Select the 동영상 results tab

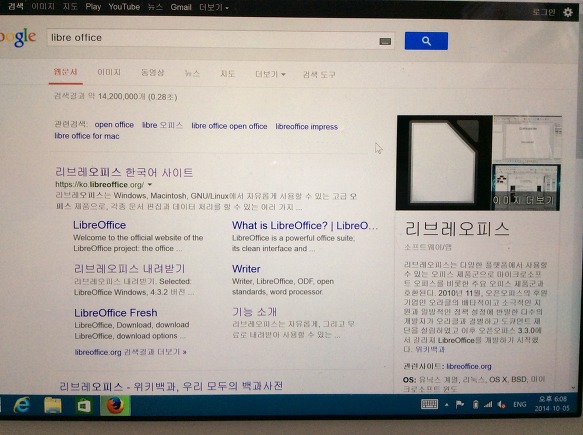(x=152, y=72)
